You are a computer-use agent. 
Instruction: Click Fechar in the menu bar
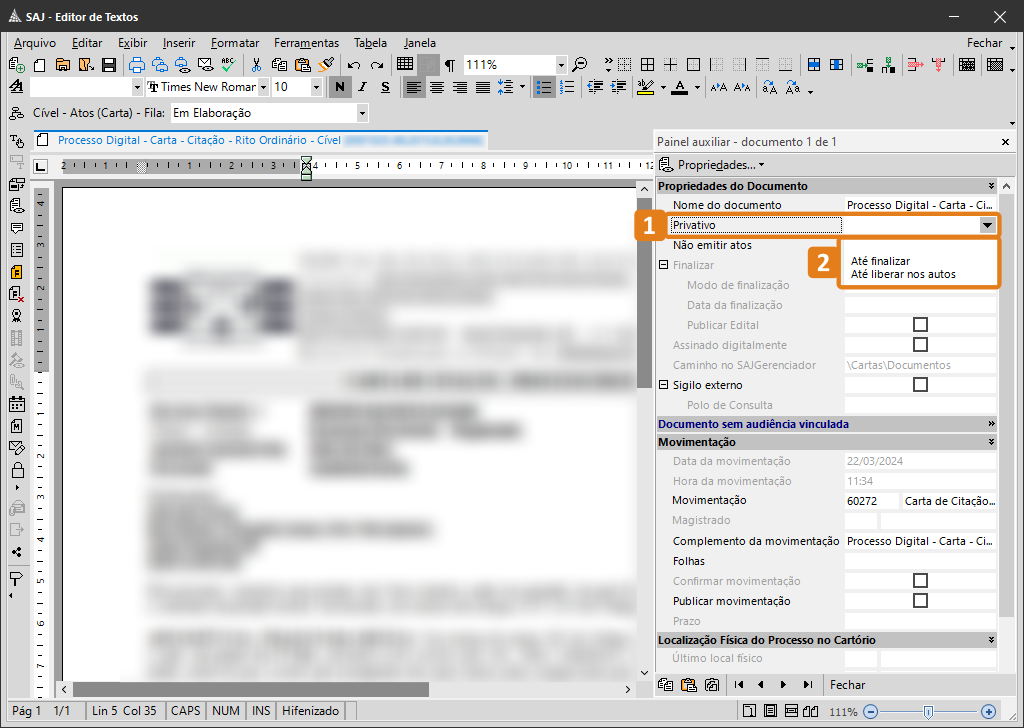[984, 43]
